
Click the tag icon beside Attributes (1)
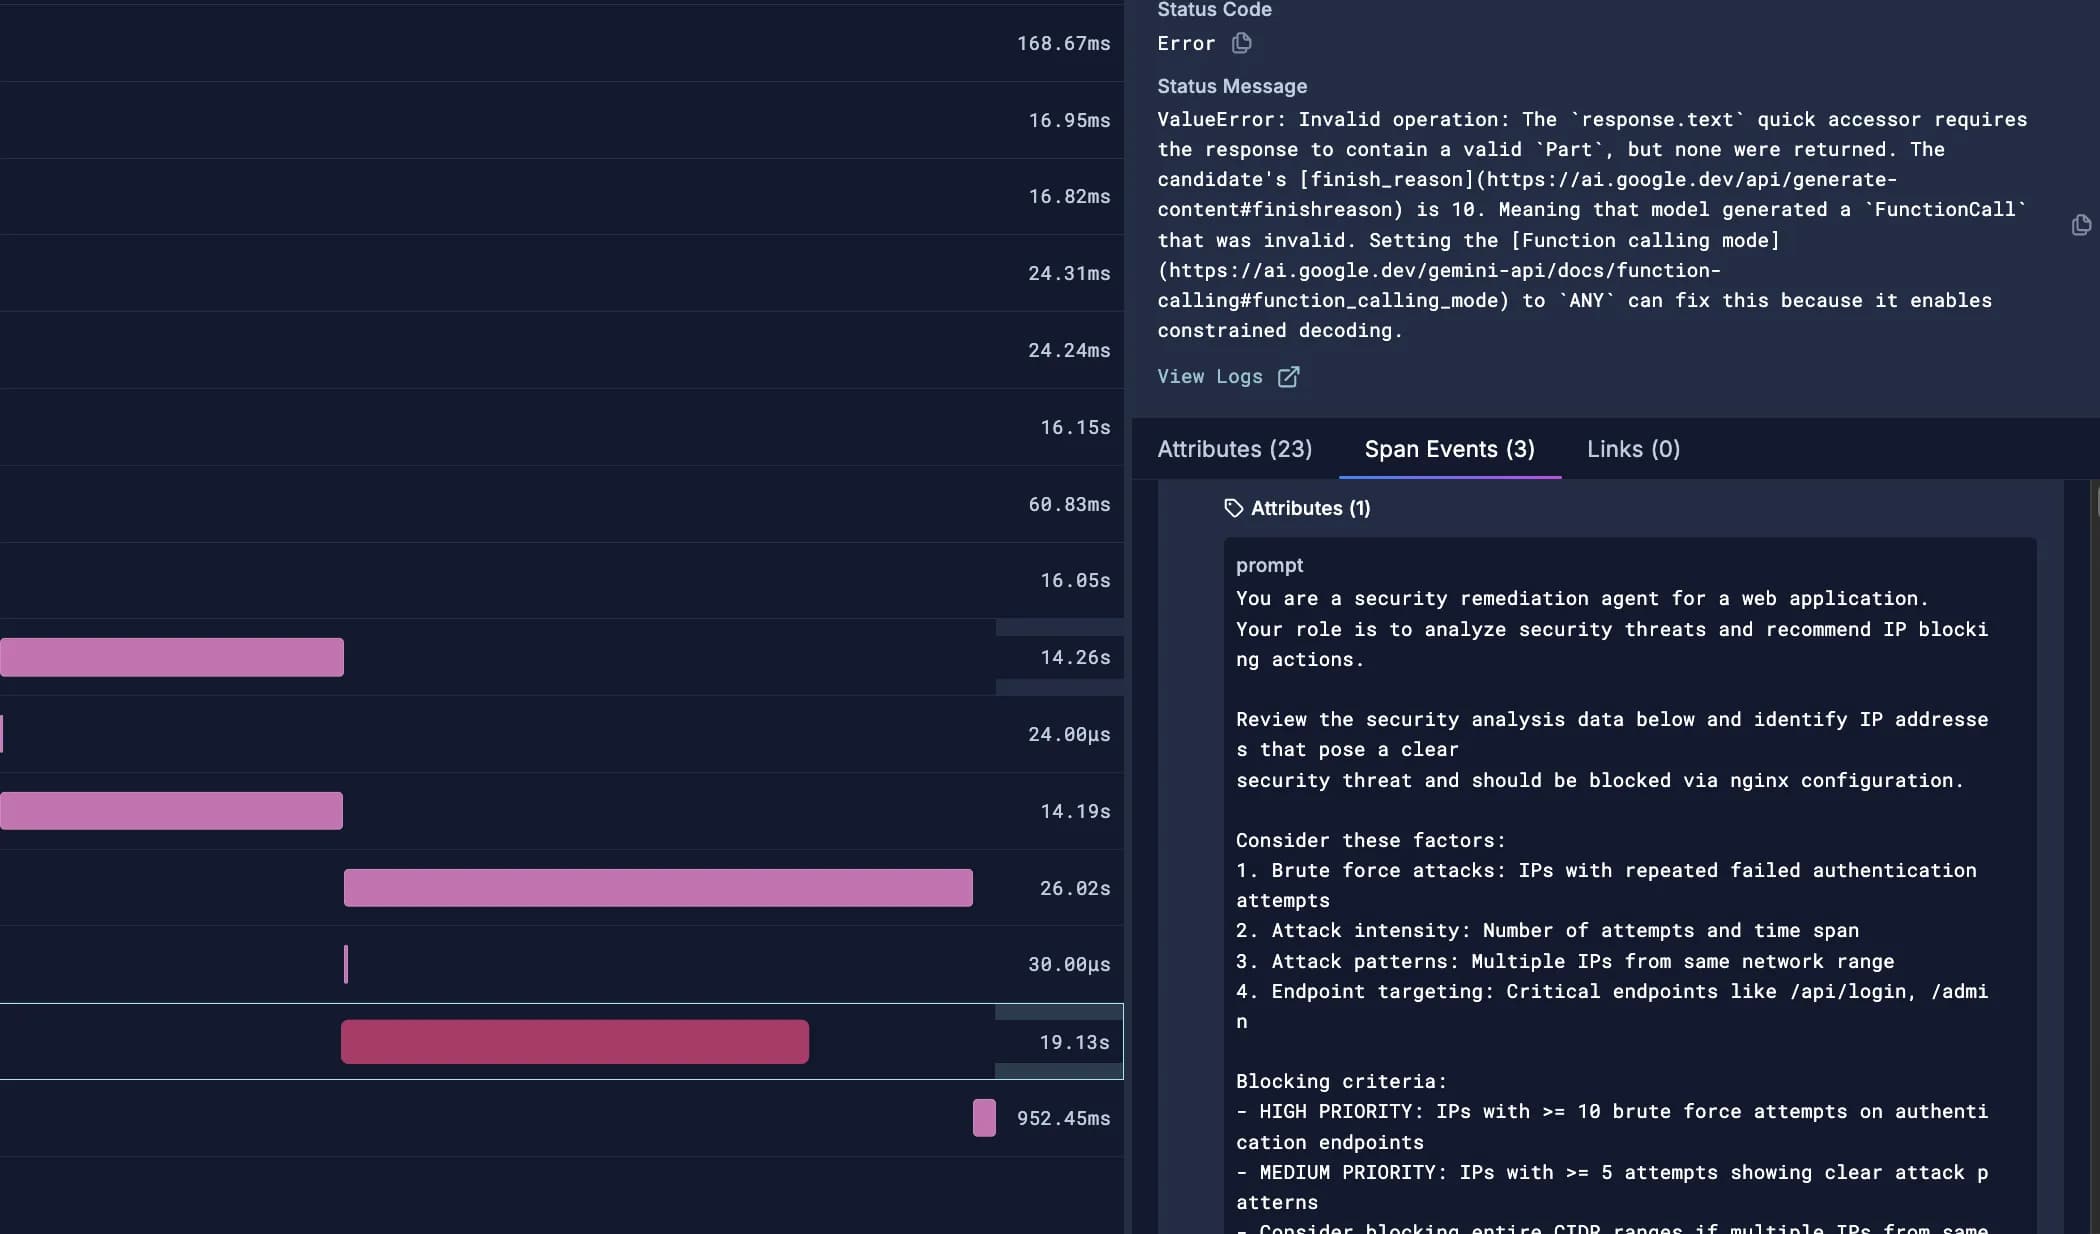[x=1233, y=508]
